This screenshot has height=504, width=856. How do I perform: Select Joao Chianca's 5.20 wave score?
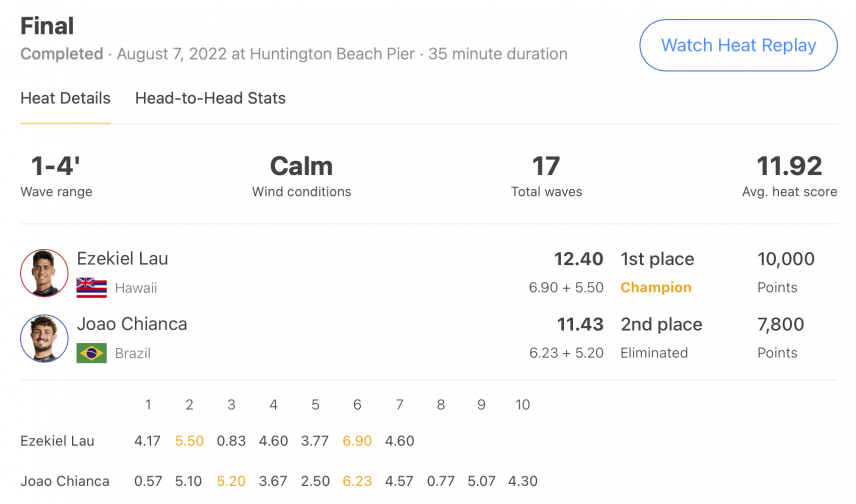click(231, 481)
